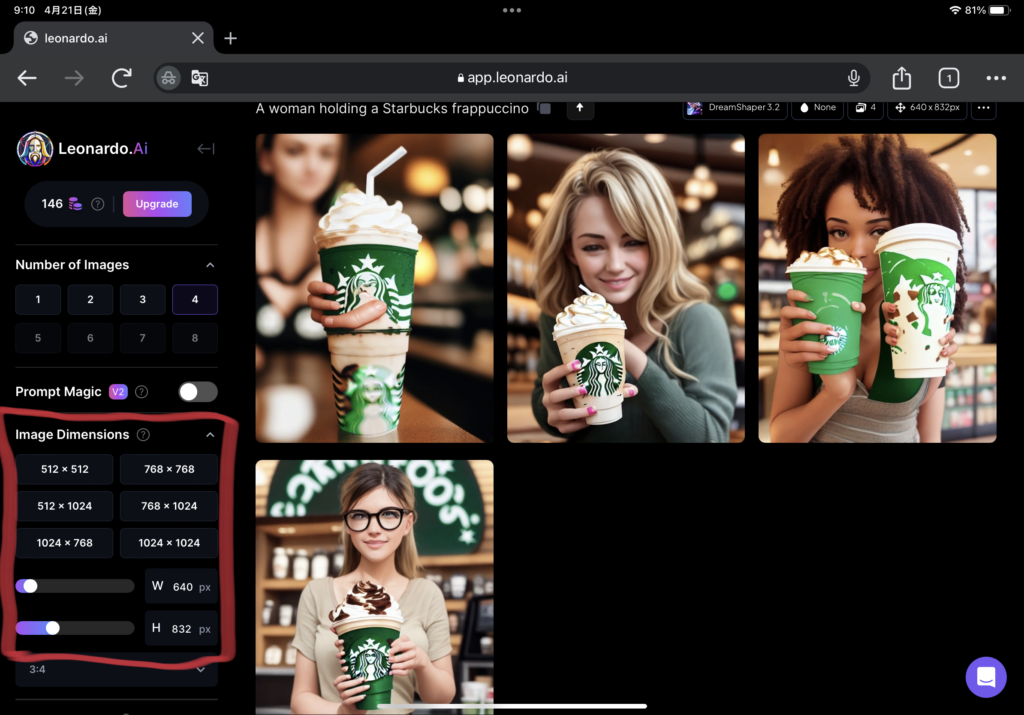Click the width slider handle
1024x715 pixels.
pos(30,586)
